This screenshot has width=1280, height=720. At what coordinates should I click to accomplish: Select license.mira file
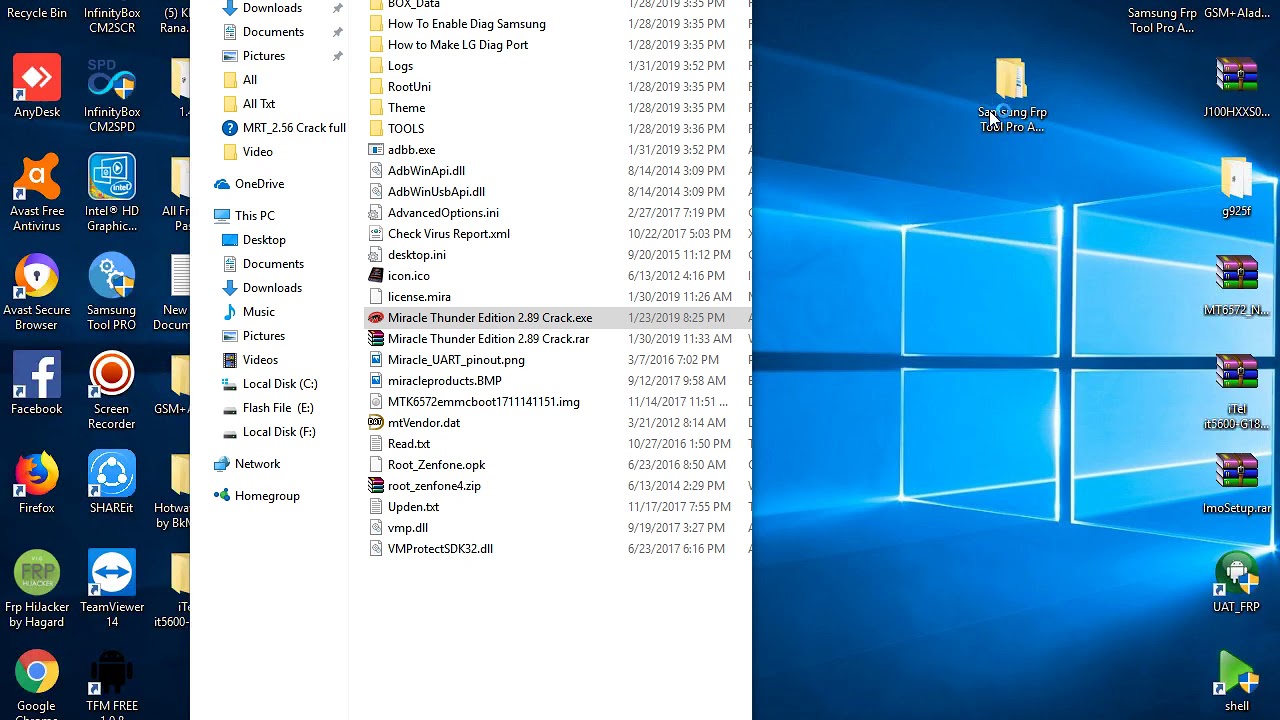(419, 297)
